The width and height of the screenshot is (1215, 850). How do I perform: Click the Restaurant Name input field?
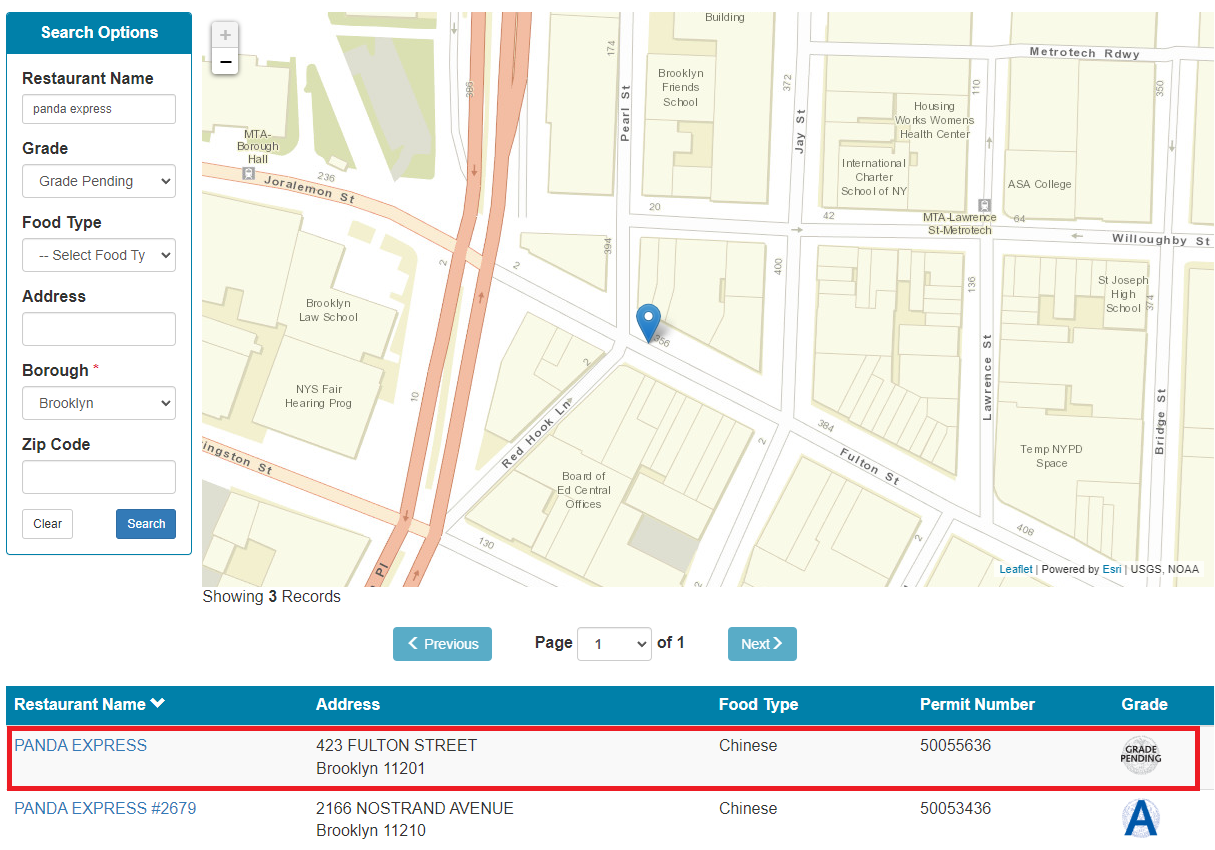click(x=99, y=109)
